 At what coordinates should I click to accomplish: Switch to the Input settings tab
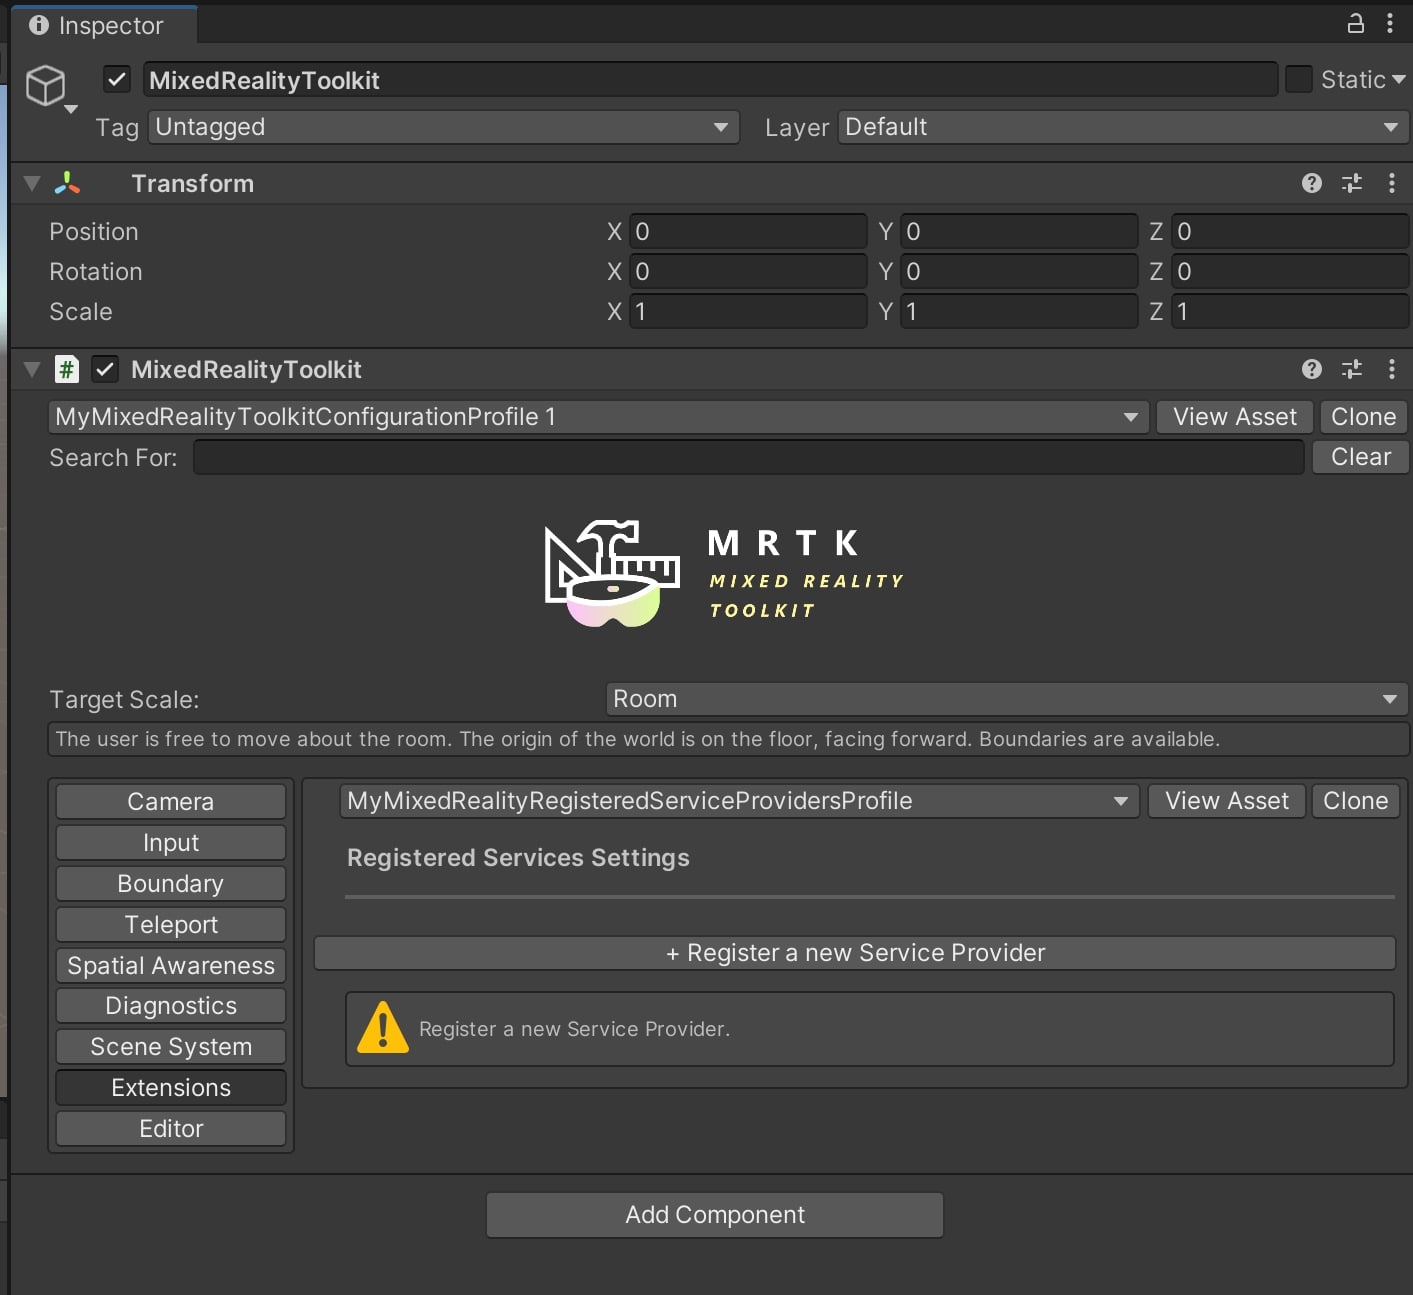171,843
